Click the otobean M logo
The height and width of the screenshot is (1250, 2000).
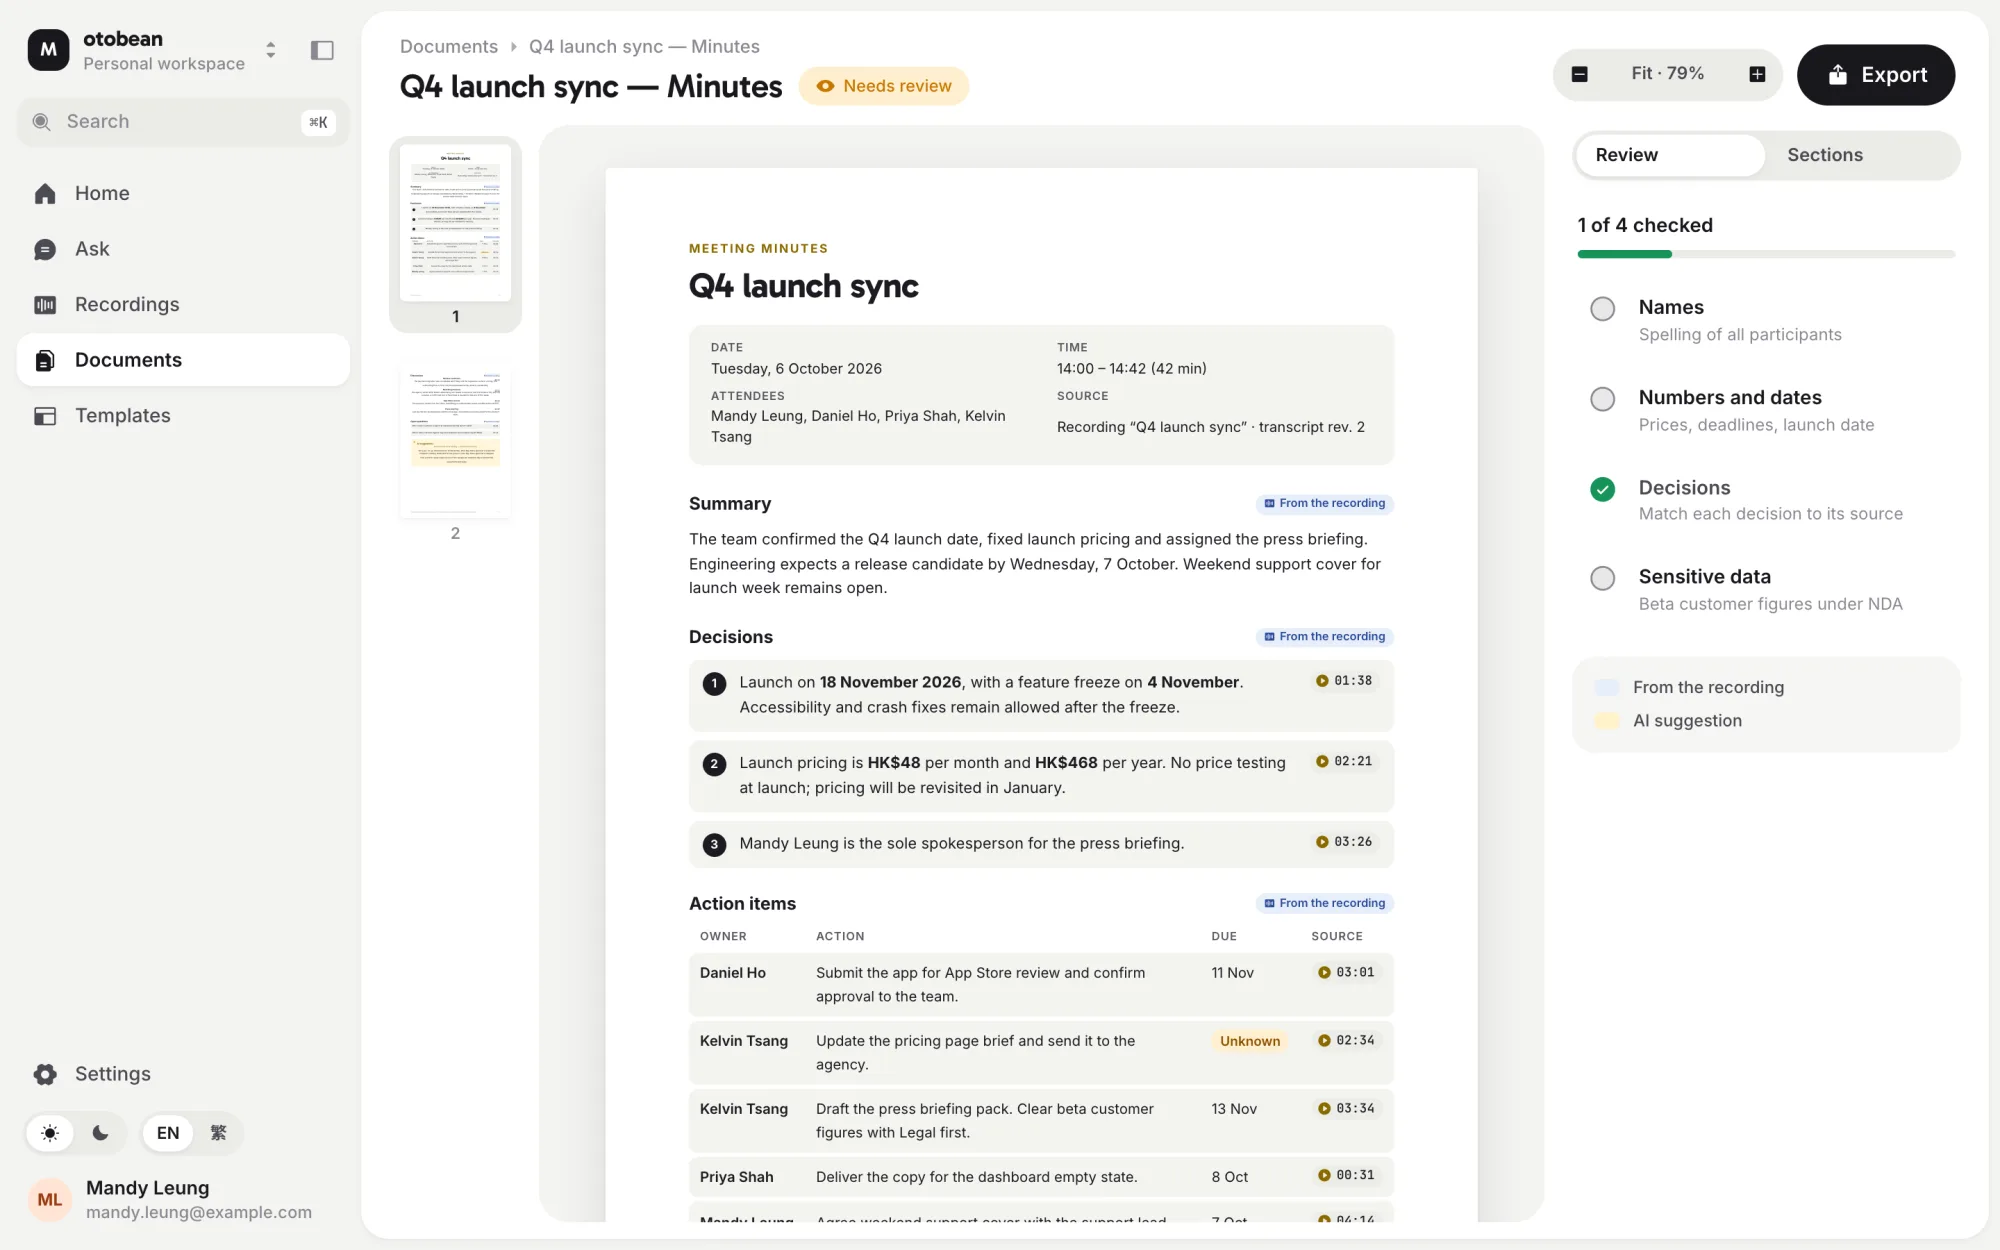48,50
